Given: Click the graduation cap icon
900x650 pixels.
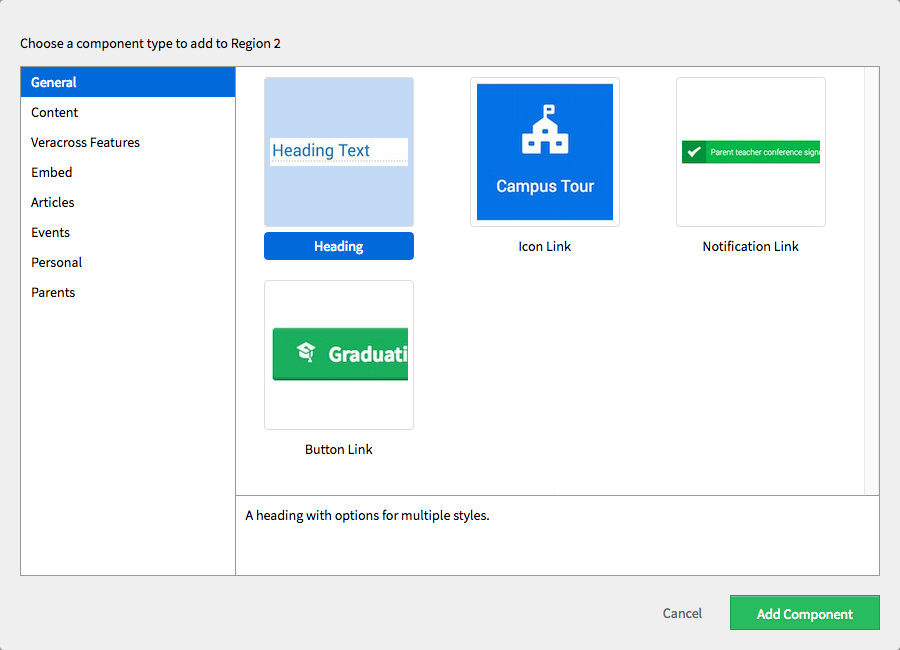Looking at the screenshot, I should pos(307,352).
